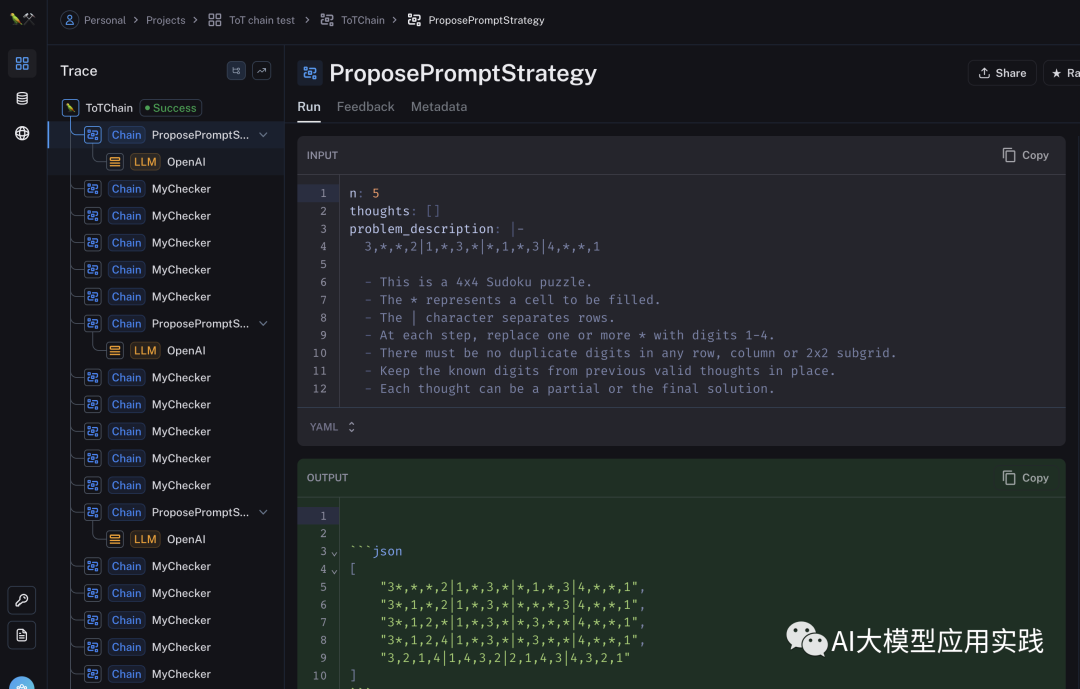The image size is (1080, 689).
Task: Select the third ProposePromptS... chain row
Action: (166, 512)
